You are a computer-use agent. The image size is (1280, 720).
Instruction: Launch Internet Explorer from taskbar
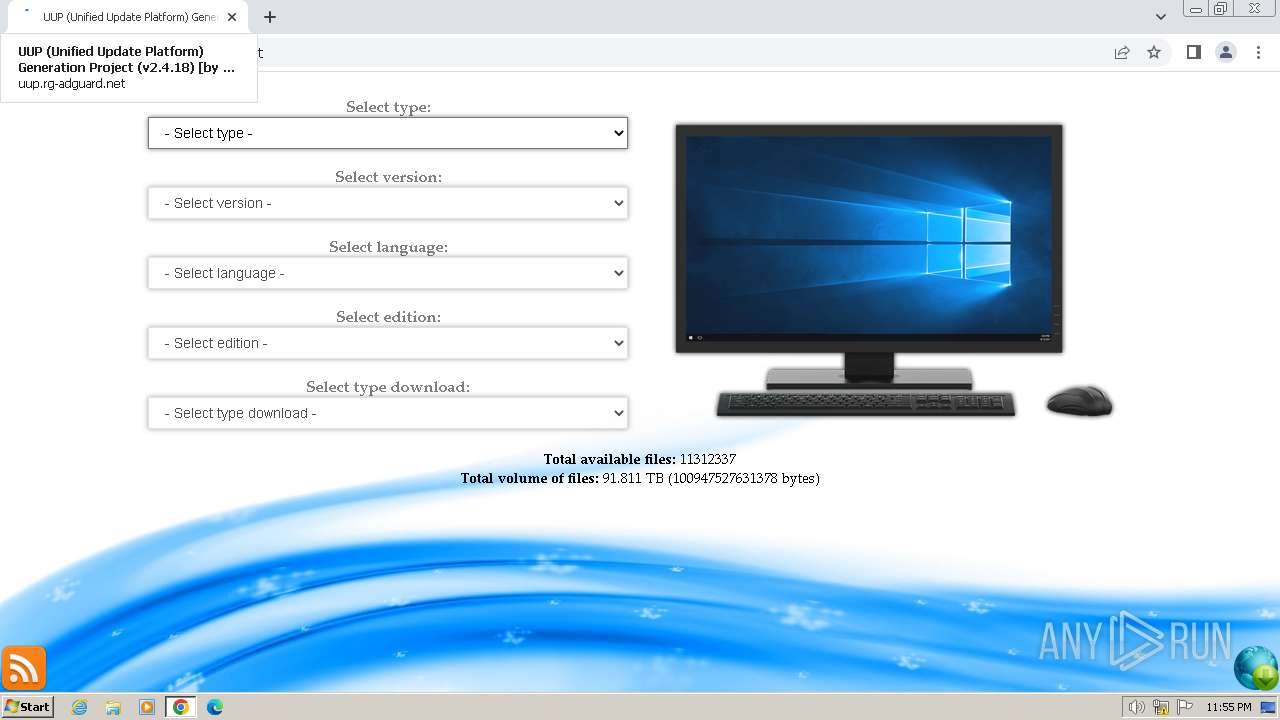80,707
